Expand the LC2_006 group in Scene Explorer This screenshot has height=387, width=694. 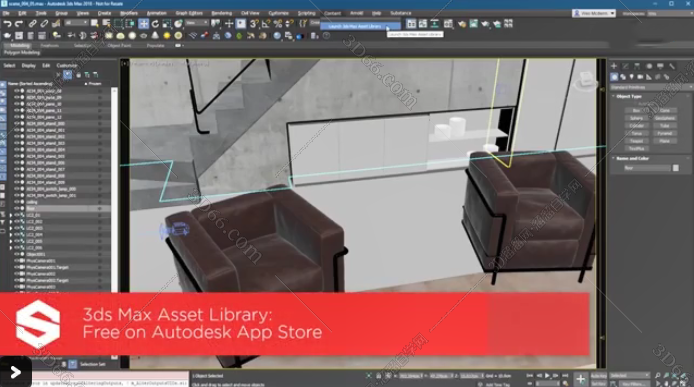[11, 248]
